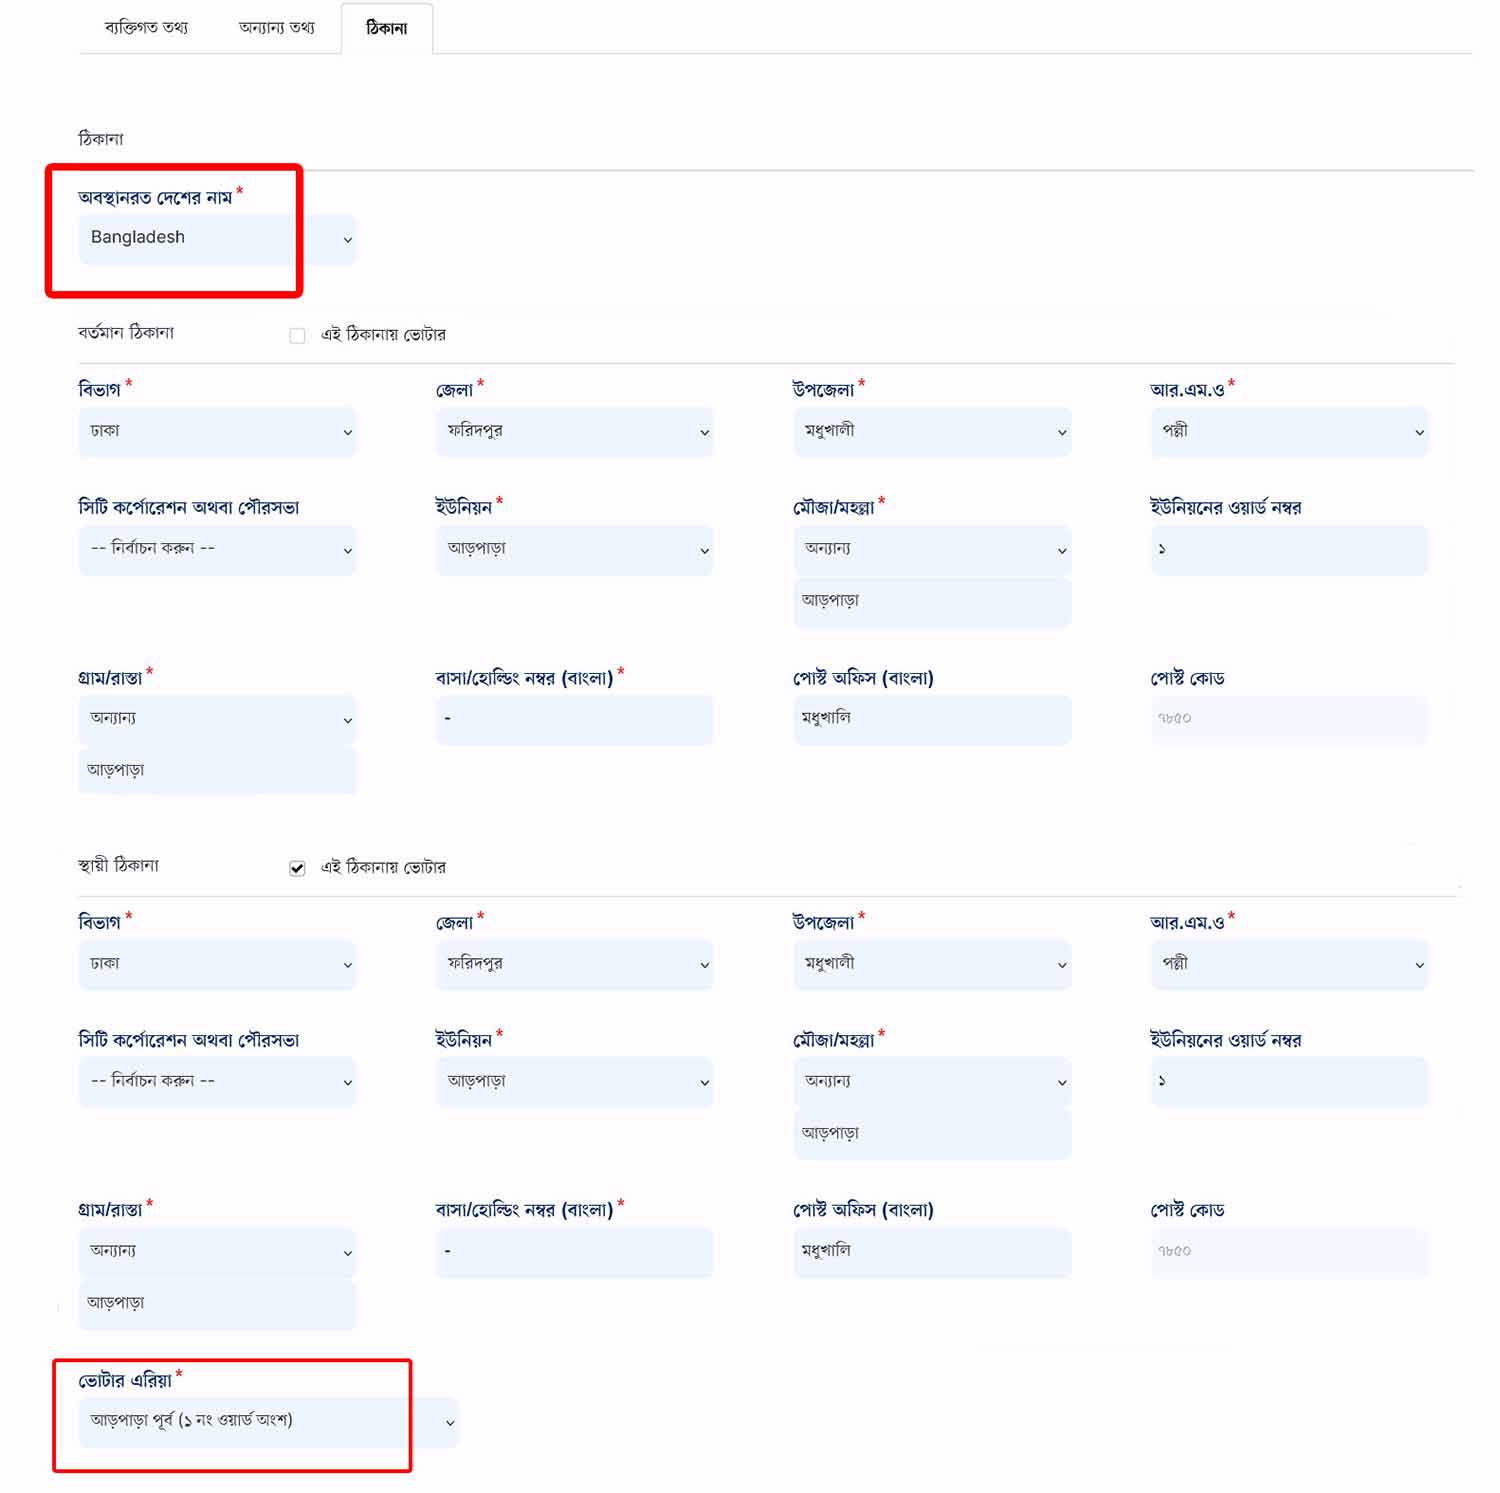Click the present address union ward number field
The image size is (1500, 1493).
(1288, 550)
